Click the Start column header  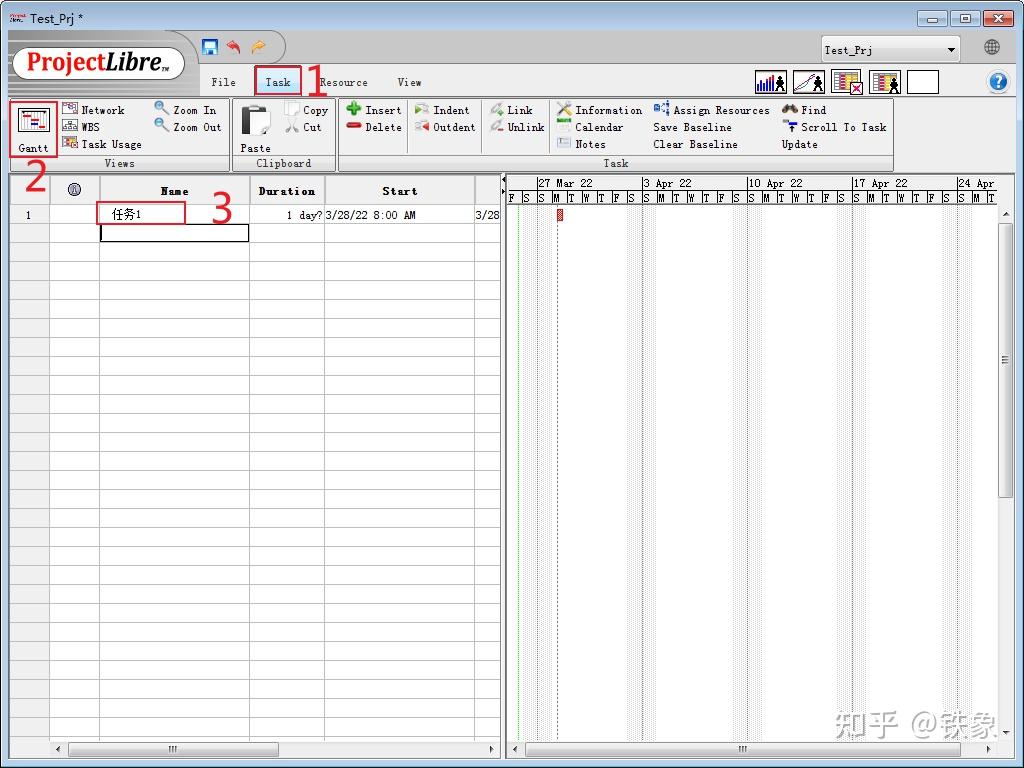click(400, 191)
